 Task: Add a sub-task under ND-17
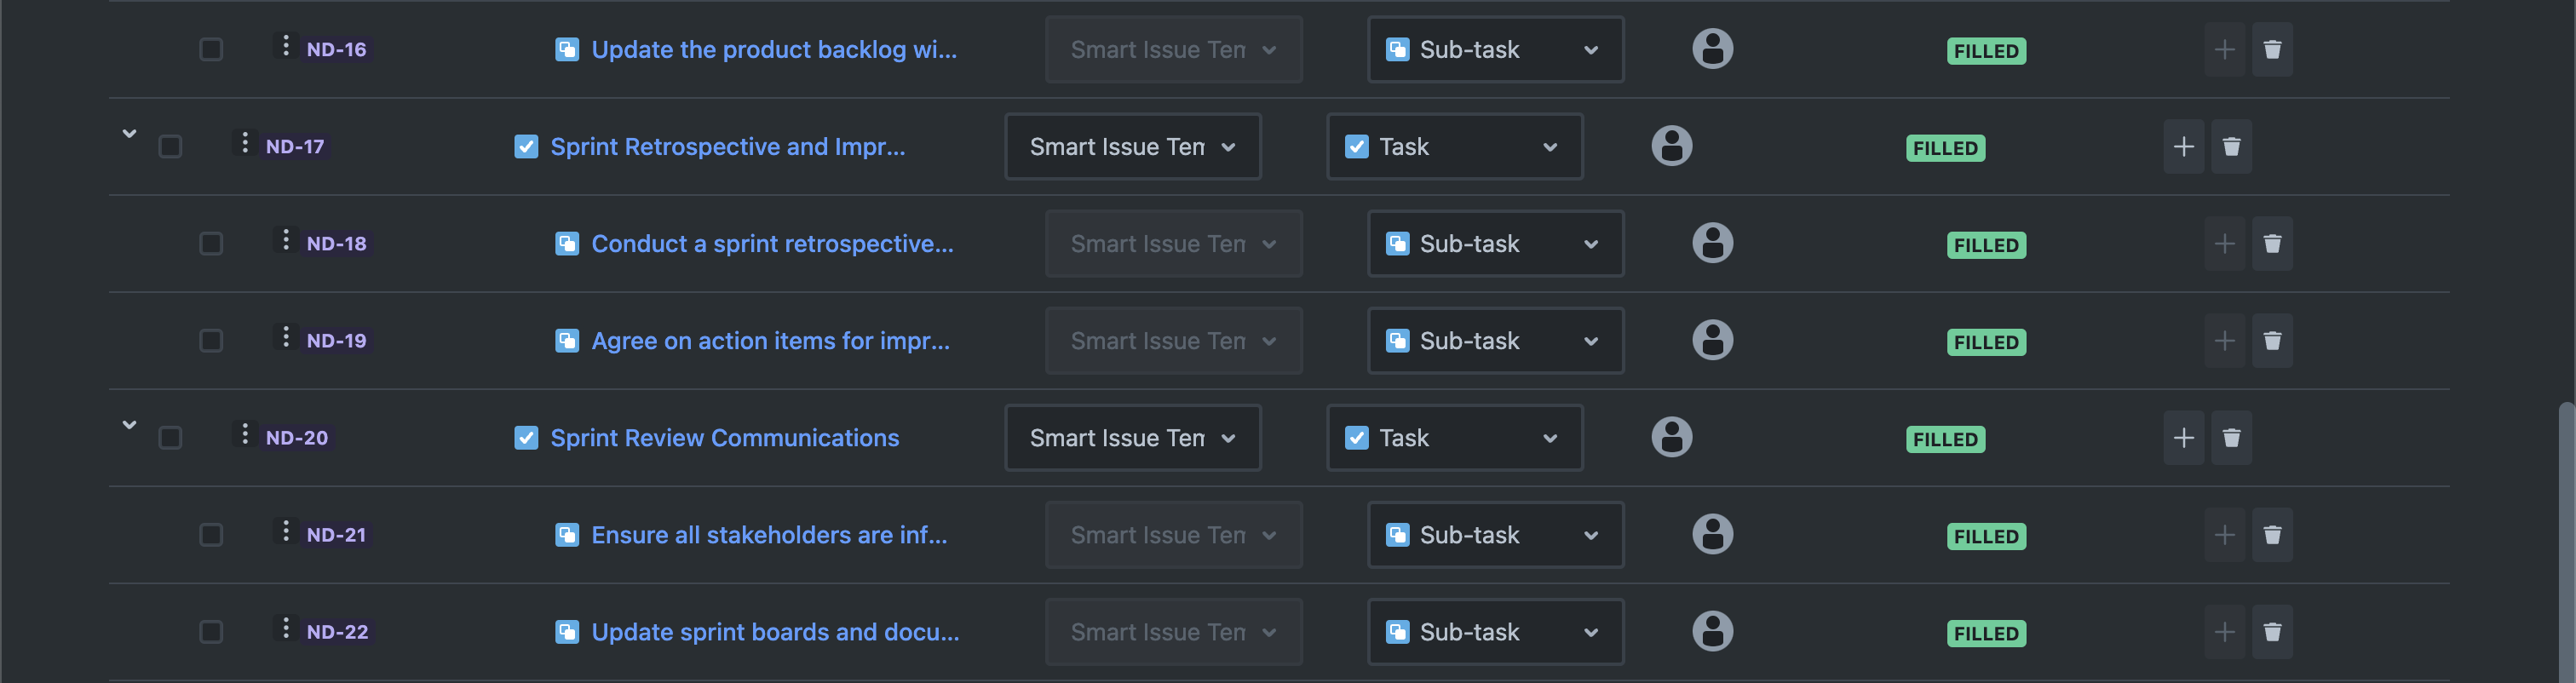click(2183, 147)
